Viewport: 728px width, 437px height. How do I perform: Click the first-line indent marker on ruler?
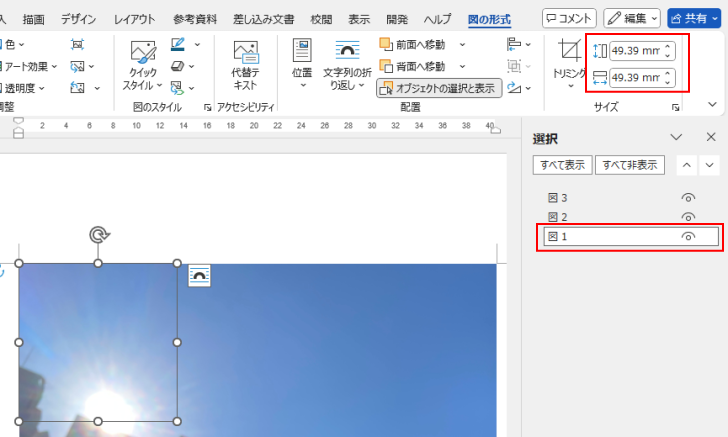point(18,122)
